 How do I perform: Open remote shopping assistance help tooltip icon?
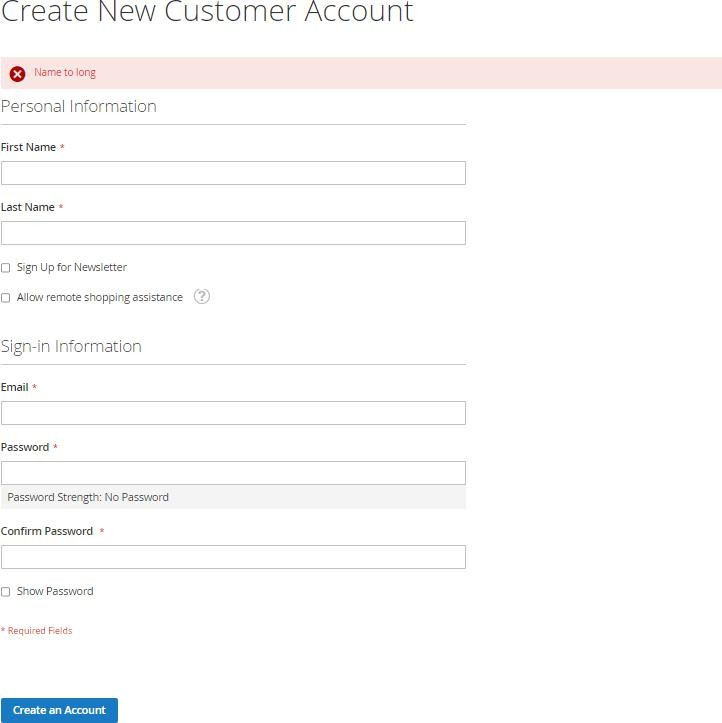point(201,296)
